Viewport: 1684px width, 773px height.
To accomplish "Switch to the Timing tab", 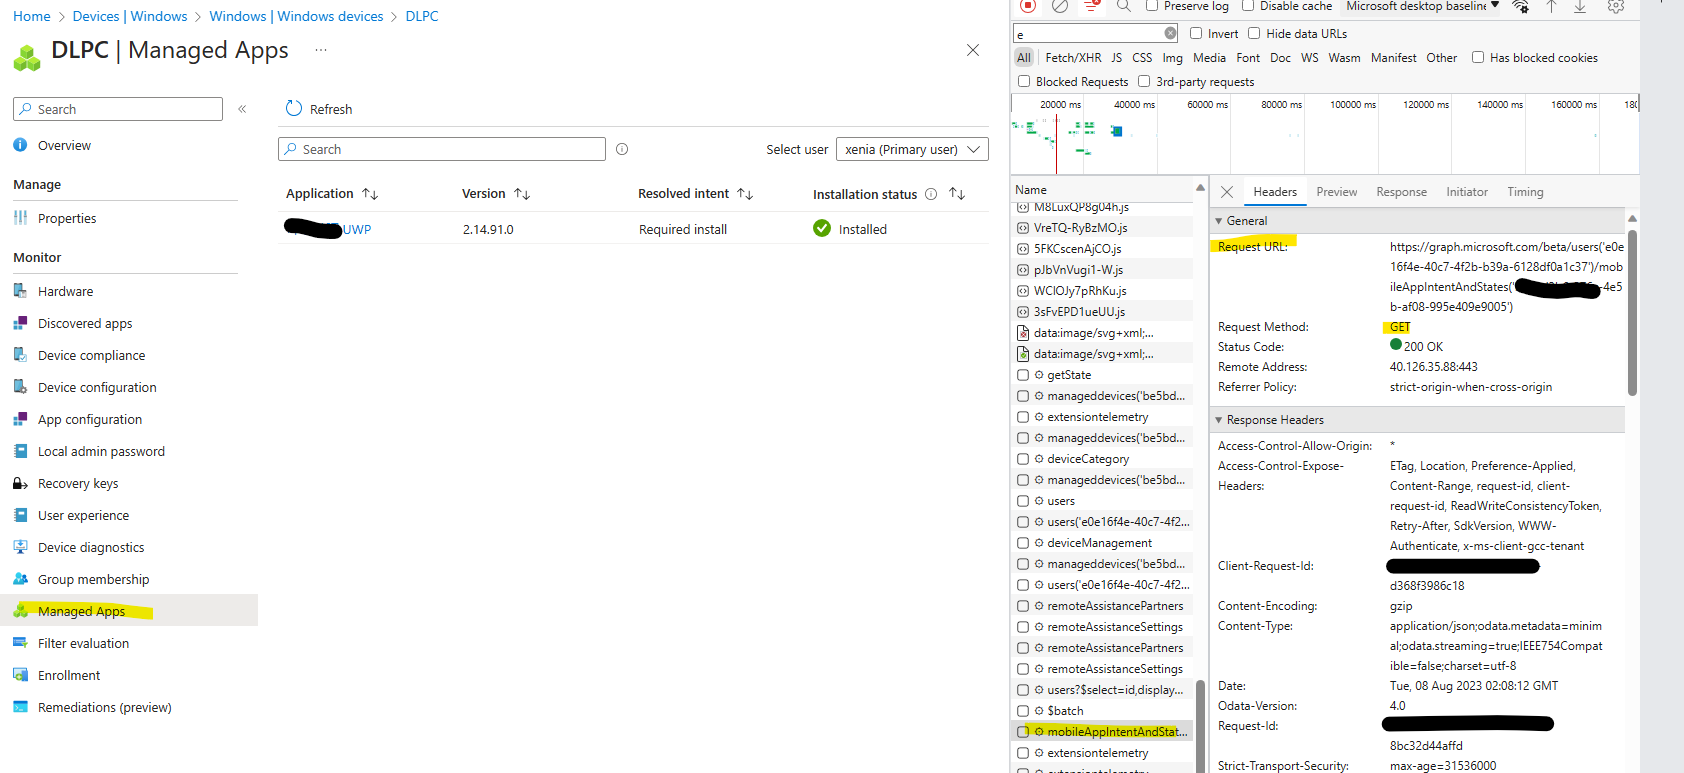I will (x=1525, y=192).
